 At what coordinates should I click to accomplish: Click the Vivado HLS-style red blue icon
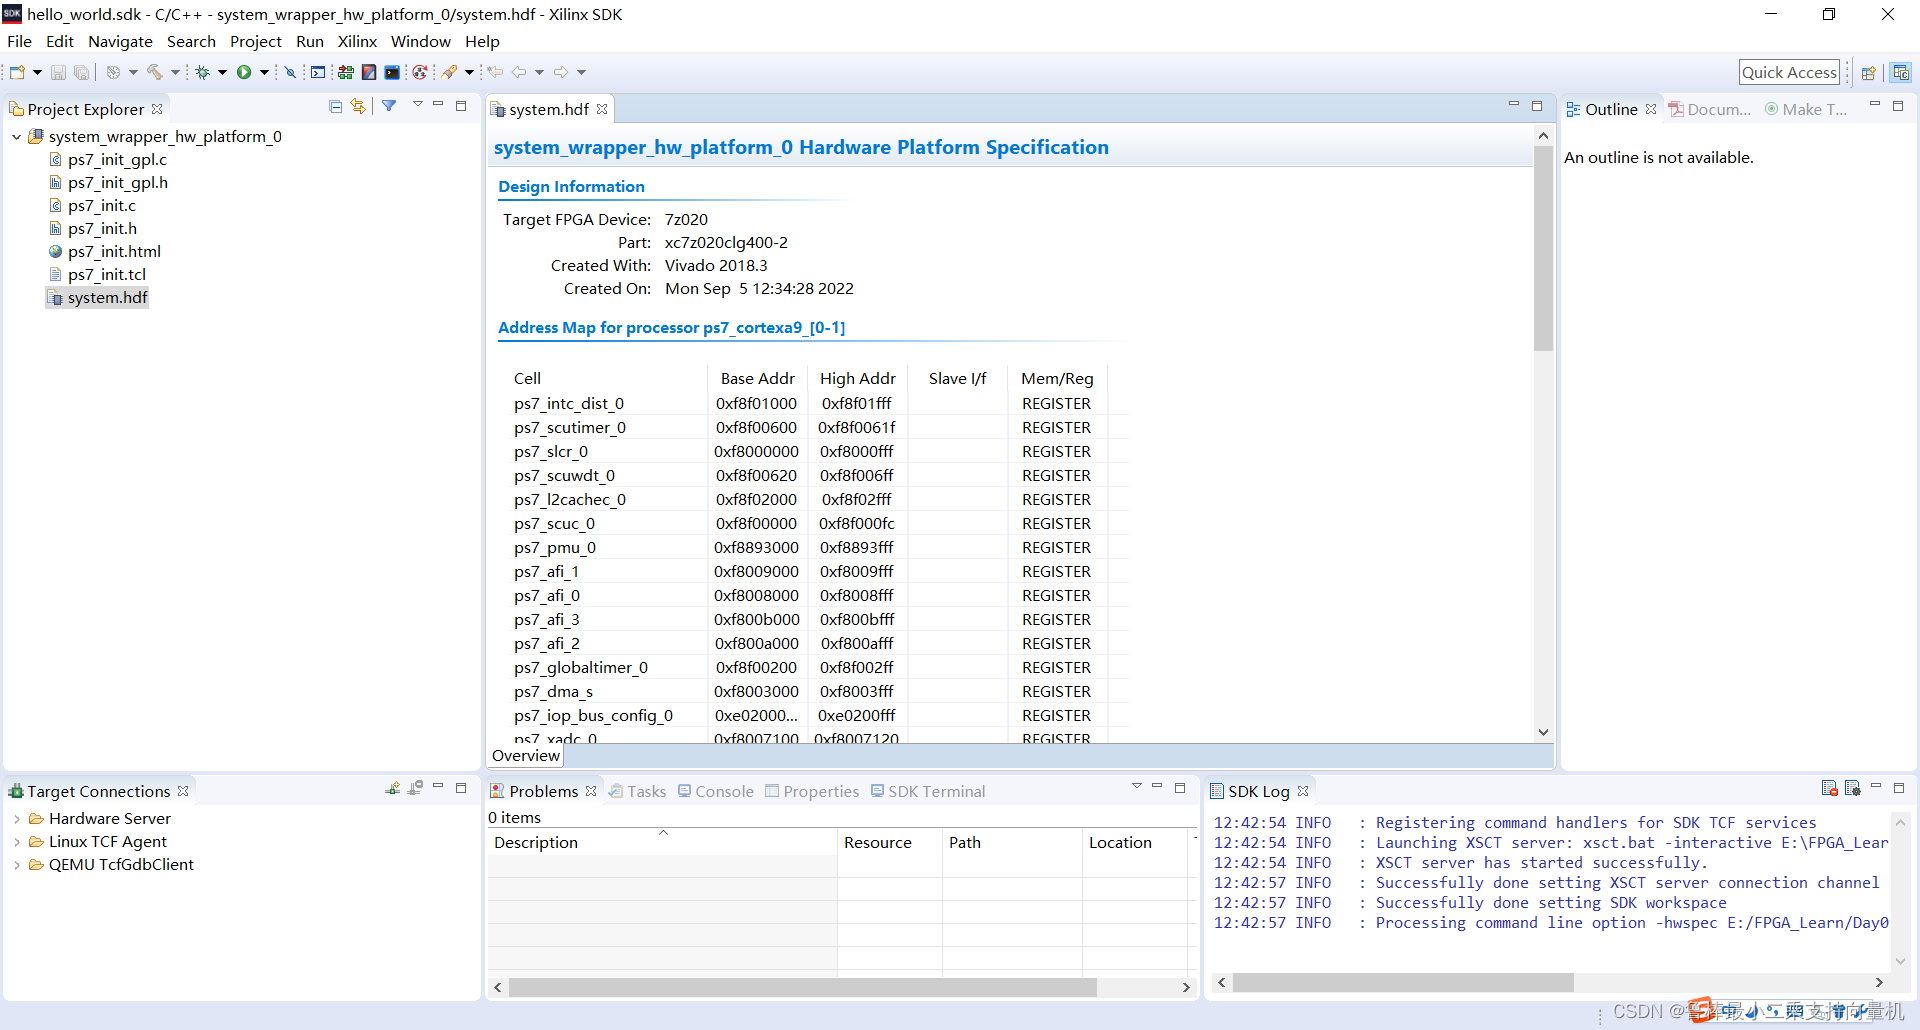(x=369, y=72)
